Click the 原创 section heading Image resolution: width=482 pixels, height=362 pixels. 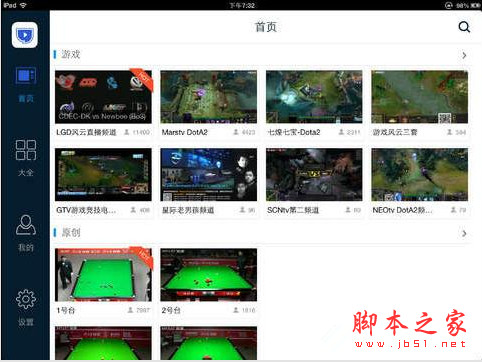point(71,232)
